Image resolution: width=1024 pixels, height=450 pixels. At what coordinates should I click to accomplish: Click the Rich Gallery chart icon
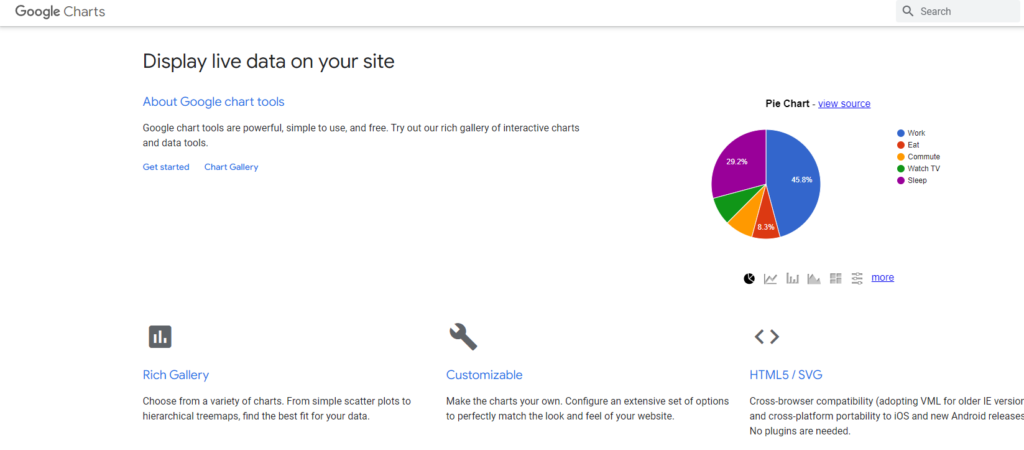coord(160,336)
